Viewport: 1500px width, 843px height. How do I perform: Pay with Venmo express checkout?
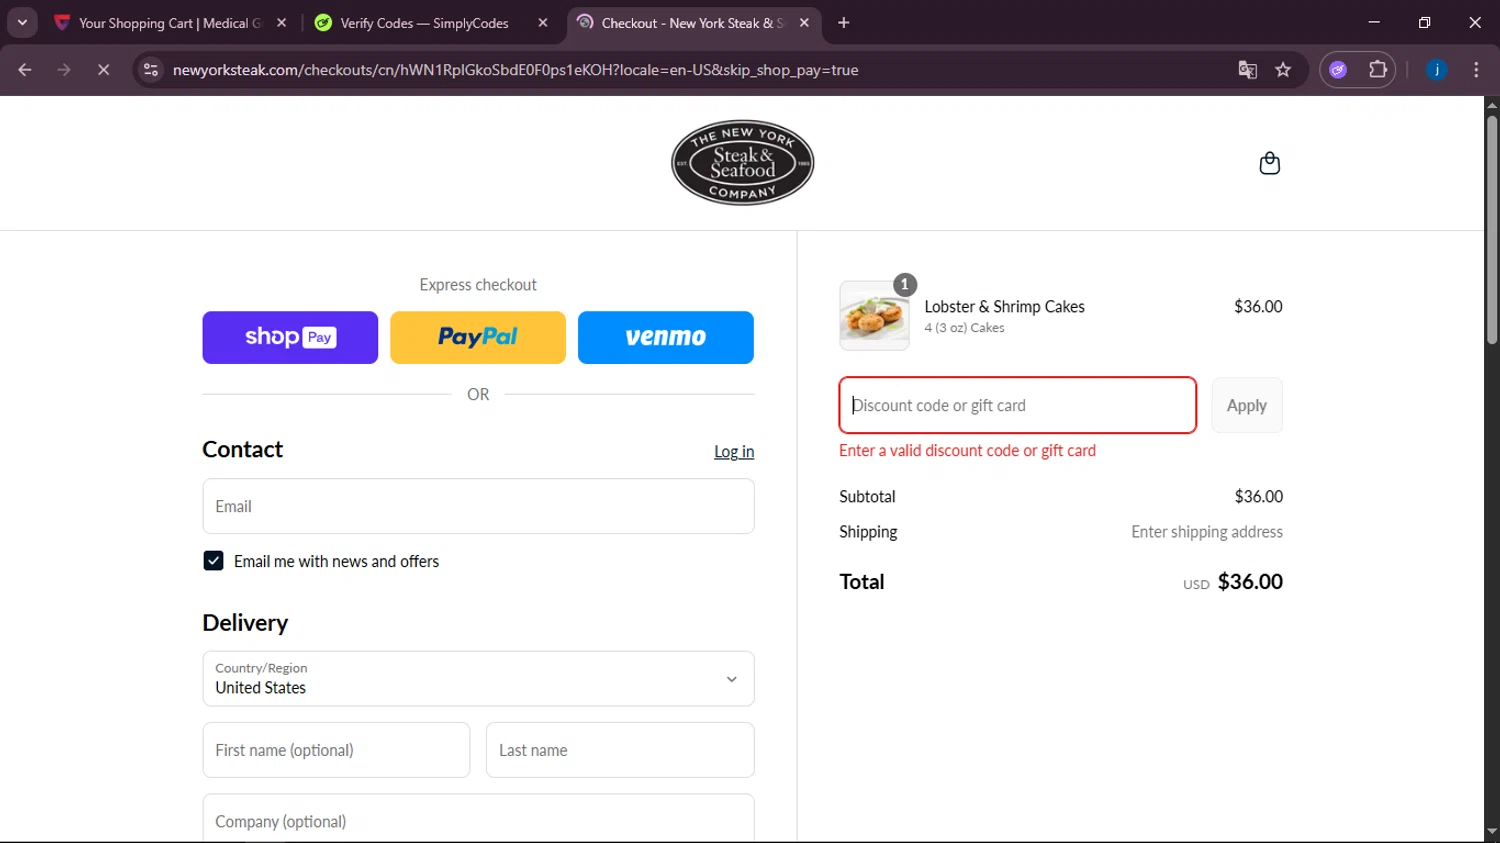point(666,337)
